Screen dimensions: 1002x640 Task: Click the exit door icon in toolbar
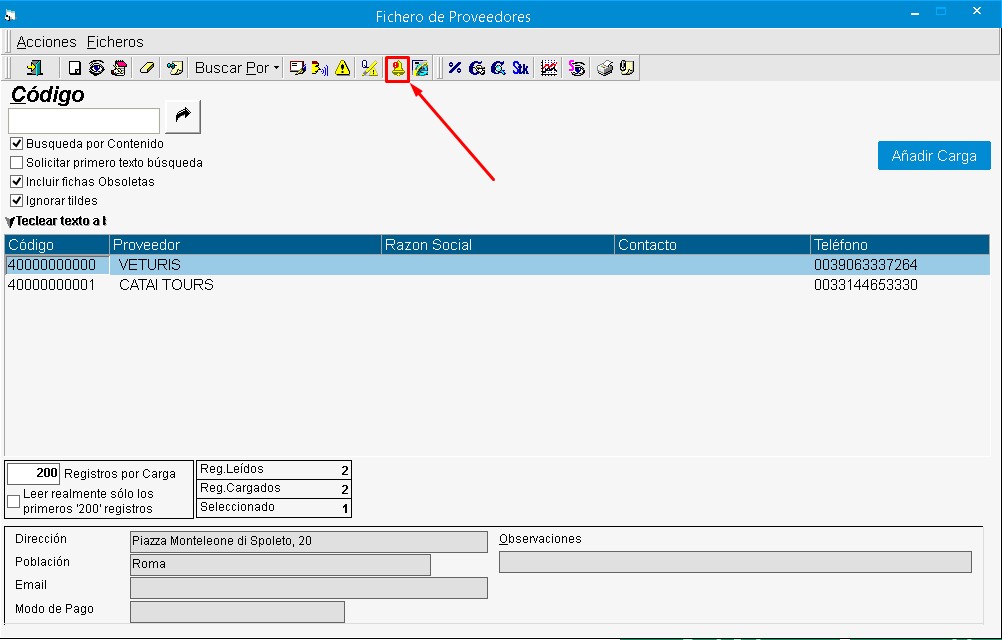pos(36,68)
